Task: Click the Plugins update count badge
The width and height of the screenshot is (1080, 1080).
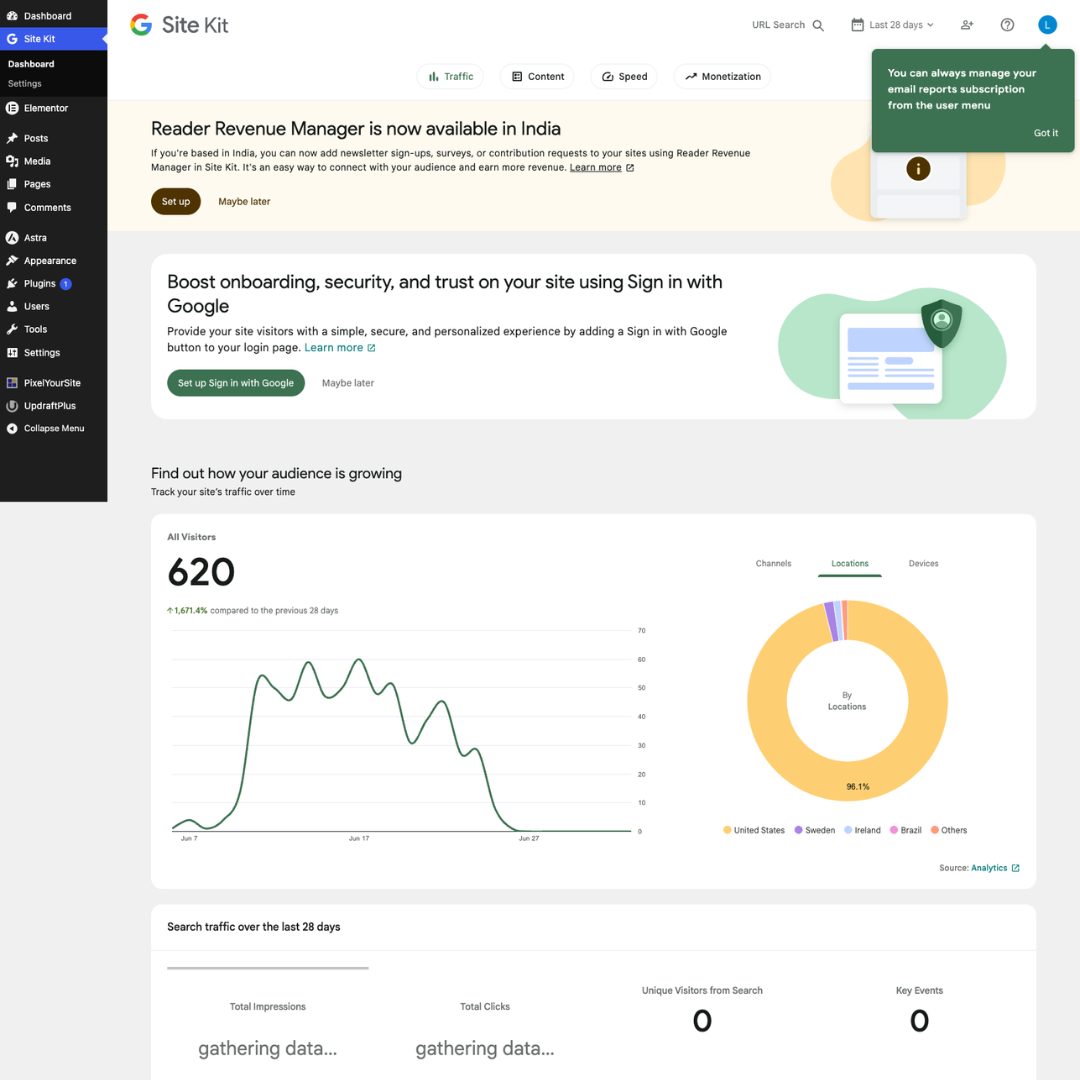Action: pos(65,284)
